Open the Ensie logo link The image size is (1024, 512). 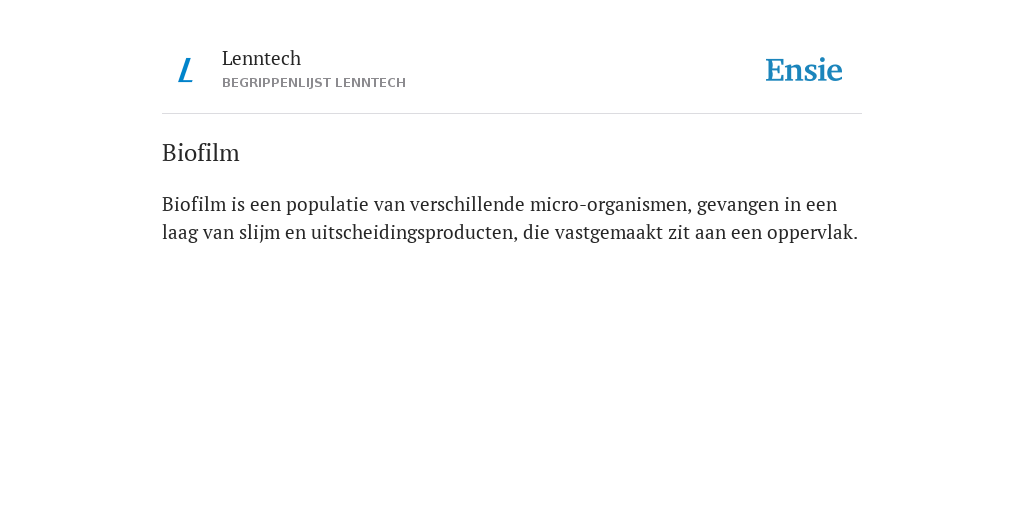click(x=804, y=70)
